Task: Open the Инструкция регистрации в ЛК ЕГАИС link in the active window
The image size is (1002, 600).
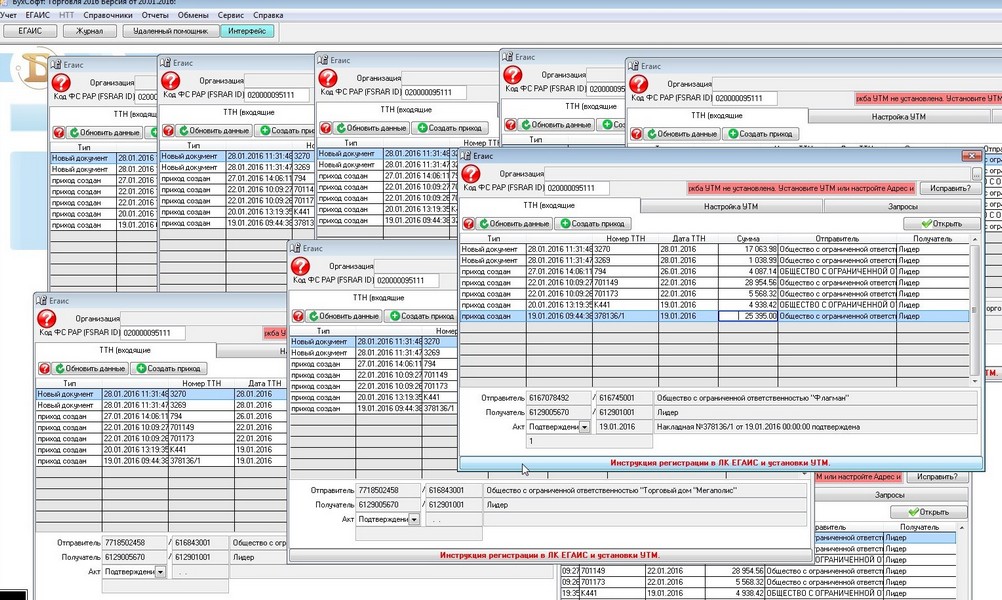Action: click(x=720, y=463)
